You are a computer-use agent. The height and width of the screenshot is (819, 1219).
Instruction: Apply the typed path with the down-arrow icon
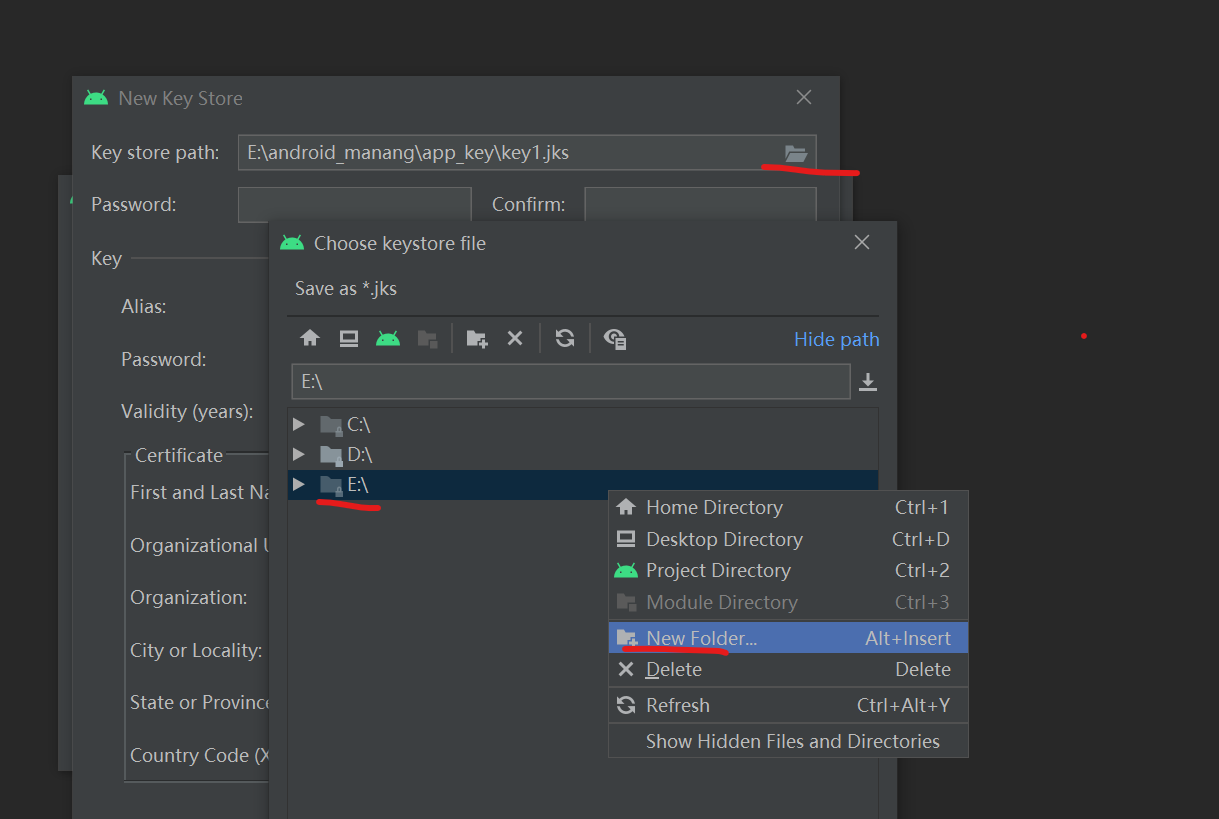tap(867, 381)
